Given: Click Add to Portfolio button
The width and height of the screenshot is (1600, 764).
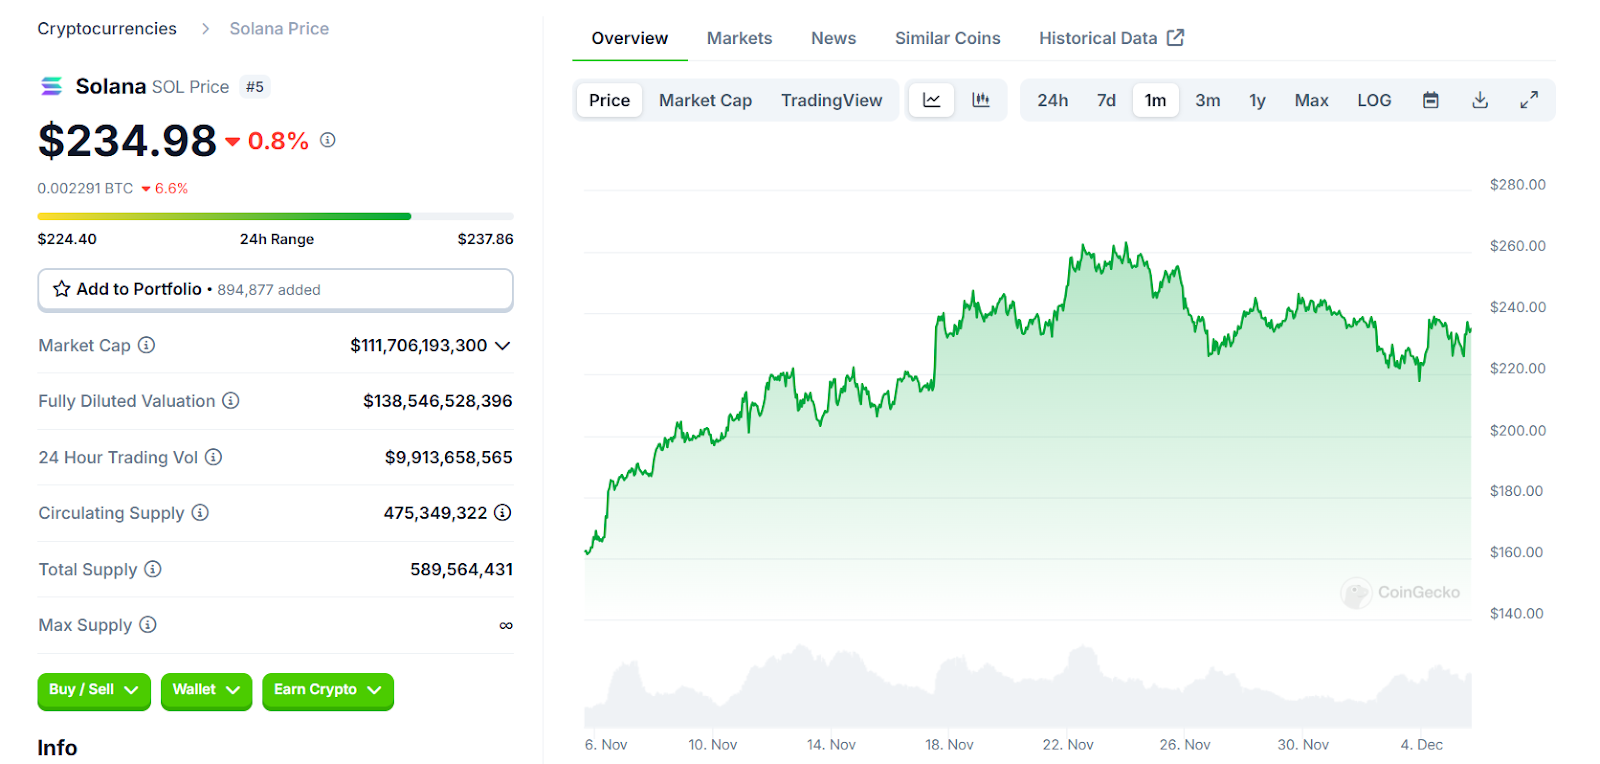Looking at the screenshot, I should 275,290.
